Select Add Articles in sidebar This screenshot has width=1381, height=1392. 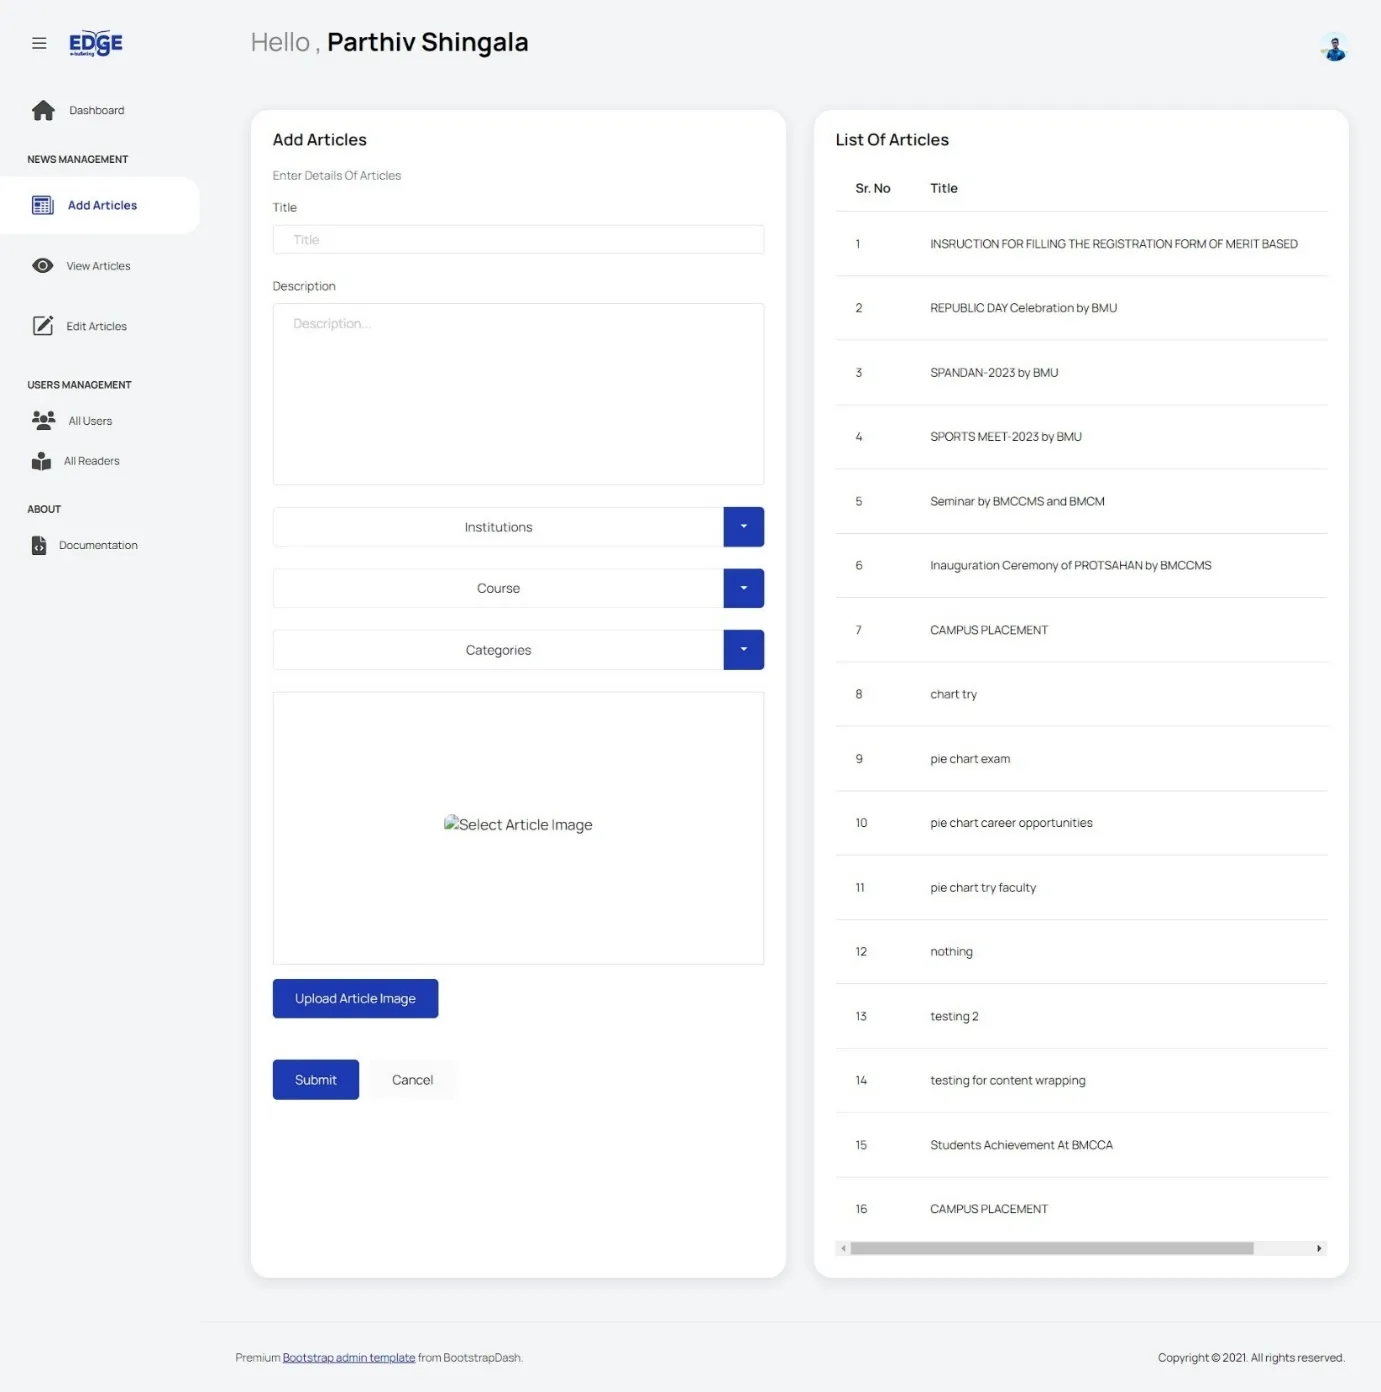coord(102,205)
